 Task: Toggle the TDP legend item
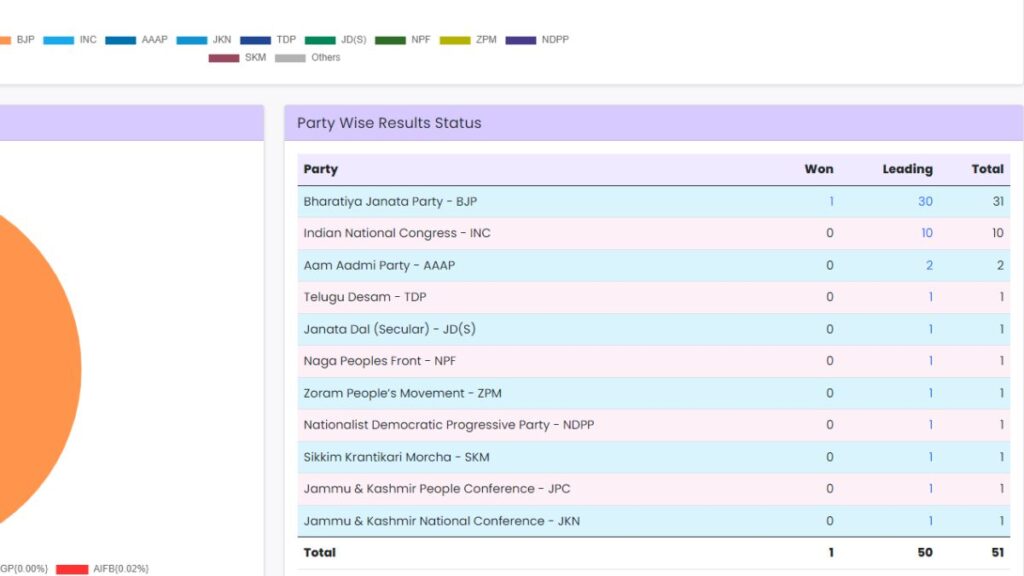(x=255, y=40)
